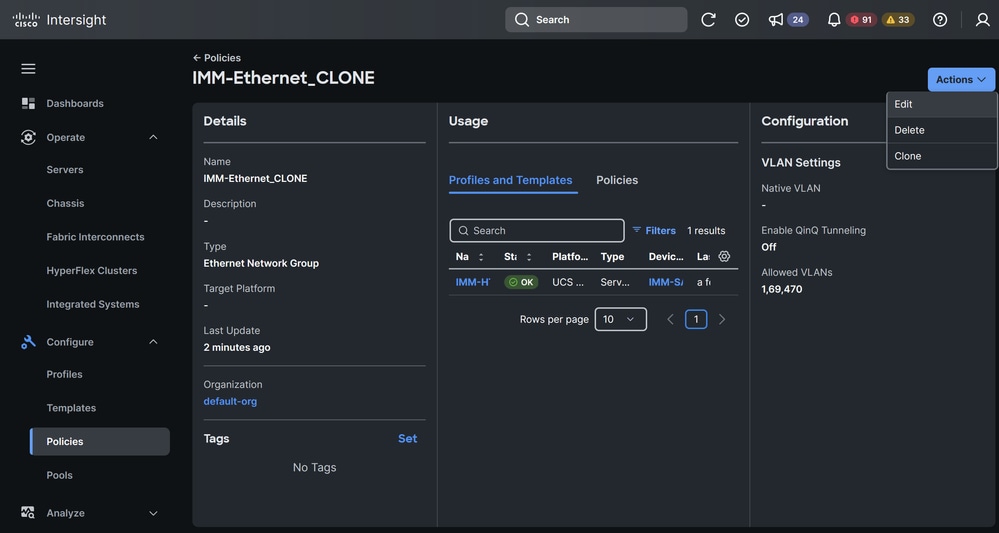Screen dimensions: 999x533
Task: Go to previous page arrow
Action: [670, 319]
